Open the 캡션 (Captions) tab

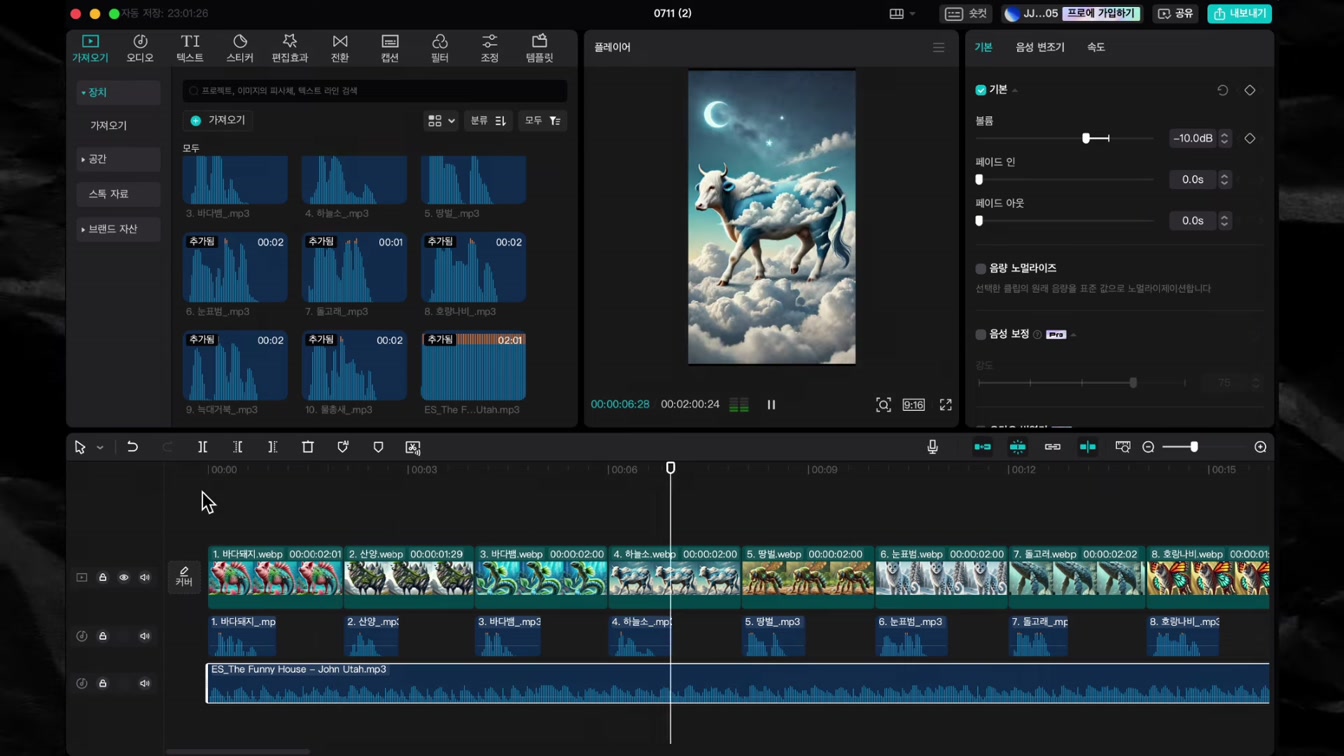390,47
